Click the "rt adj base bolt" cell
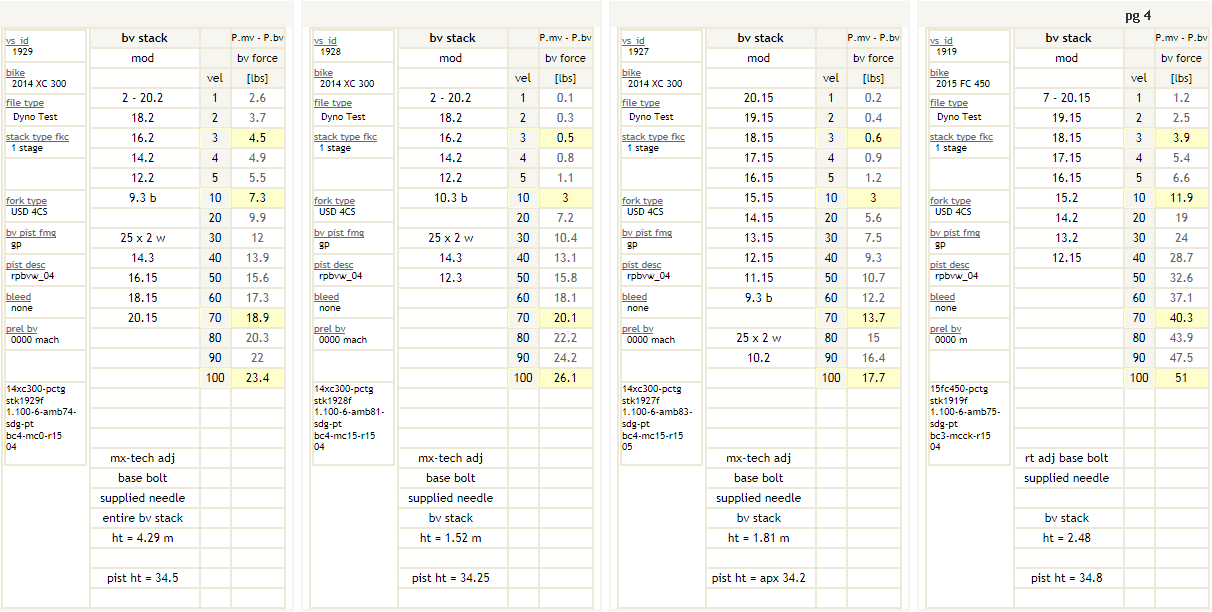This screenshot has height=612, width=1212. (x=1067, y=458)
